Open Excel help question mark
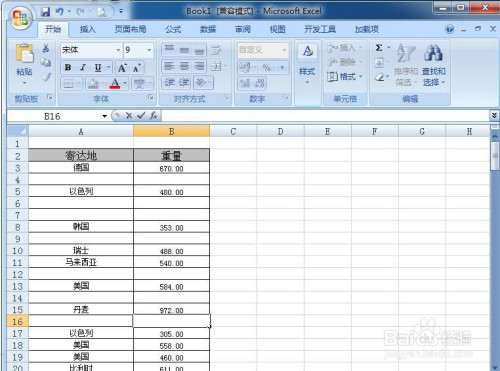This screenshot has height=371, width=500. (449, 29)
